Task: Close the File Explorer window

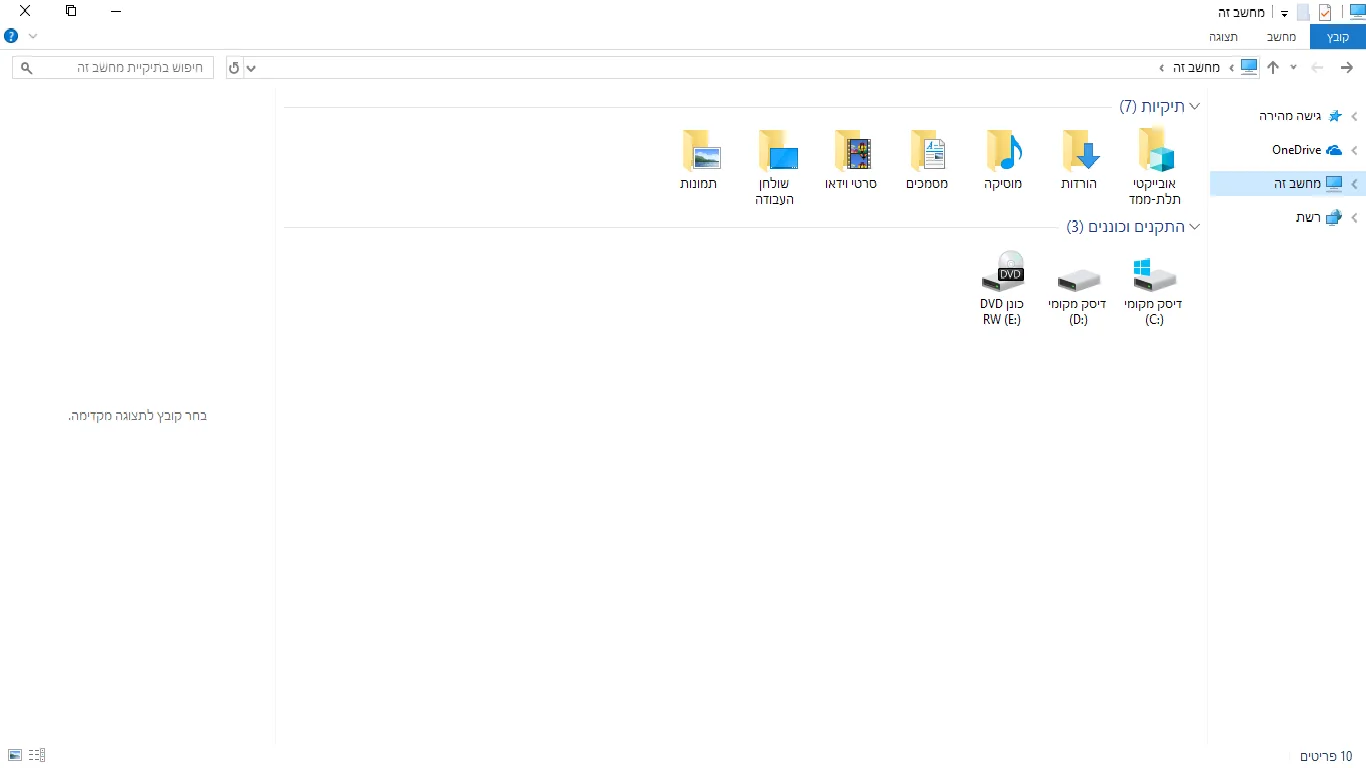Action: pyautogui.click(x=24, y=11)
